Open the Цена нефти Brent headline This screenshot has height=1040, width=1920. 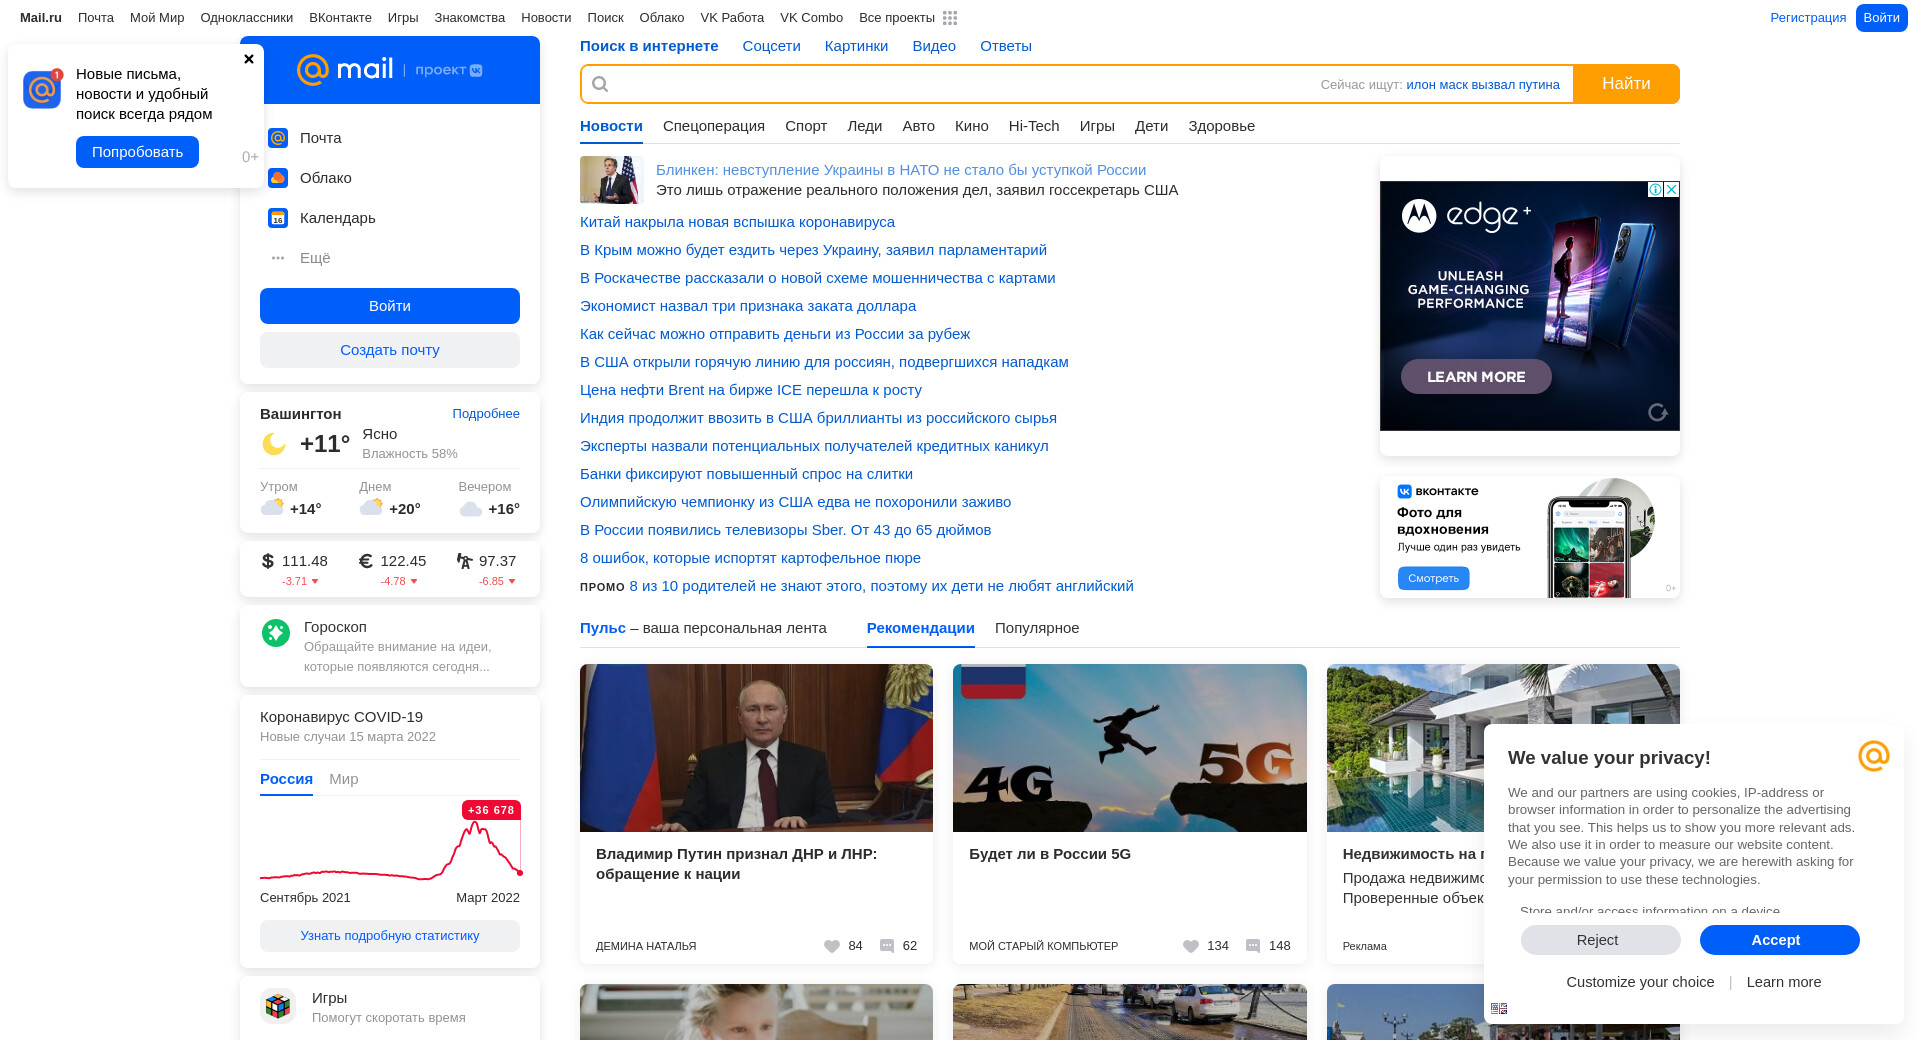(x=751, y=390)
